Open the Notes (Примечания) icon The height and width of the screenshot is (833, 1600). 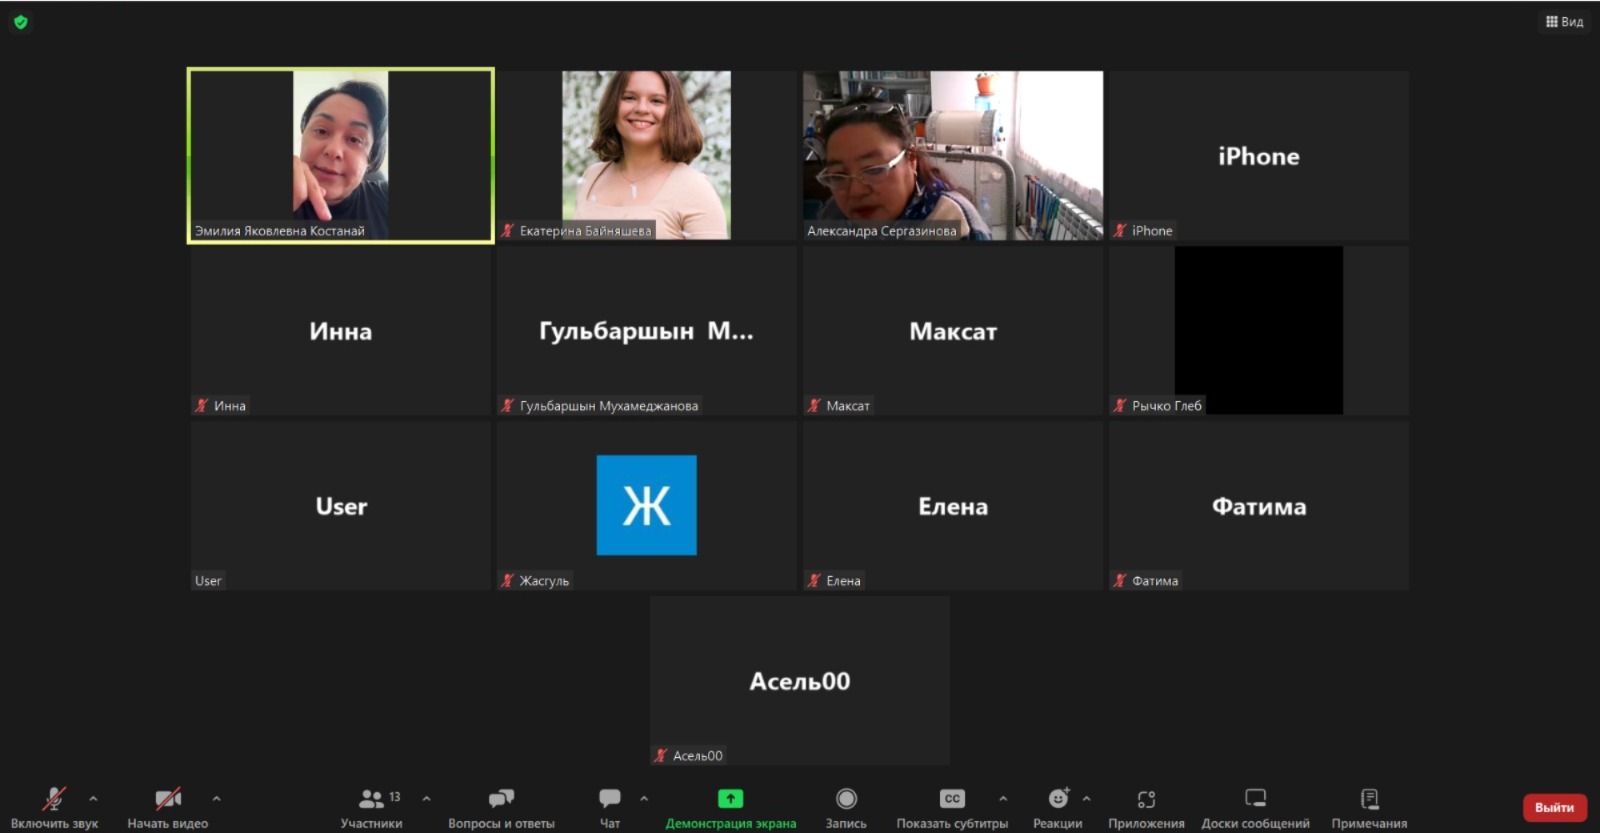point(1369,799)
